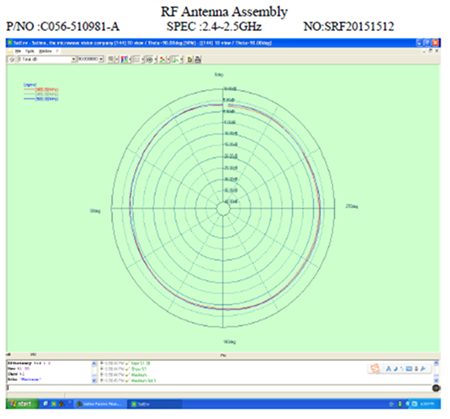Expand arrow beside the color palette icon
Image resolution: width=450 pixels, height=419 pixels.
tap(130, 59)
